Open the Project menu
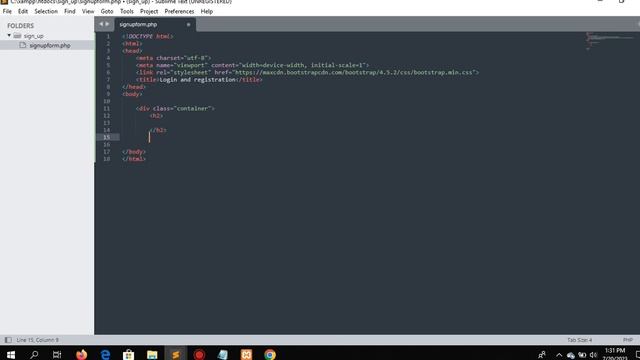The width and height of the screenshot is (640, 360). click(x=149, y=11)
